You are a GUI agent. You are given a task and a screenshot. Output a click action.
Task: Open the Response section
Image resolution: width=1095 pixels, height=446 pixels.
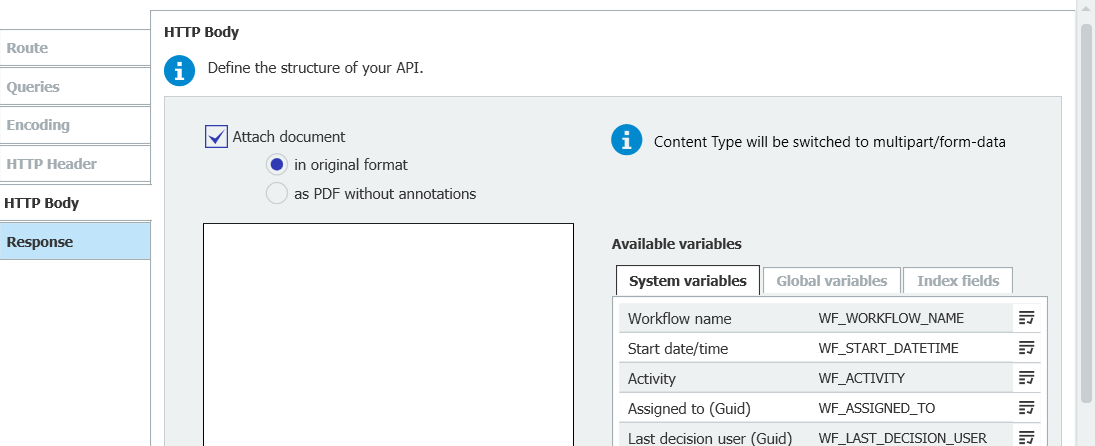pos(75,241)
